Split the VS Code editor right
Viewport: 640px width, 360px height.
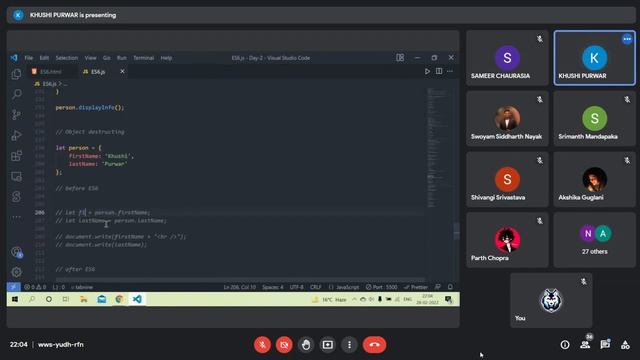[439, 71]
